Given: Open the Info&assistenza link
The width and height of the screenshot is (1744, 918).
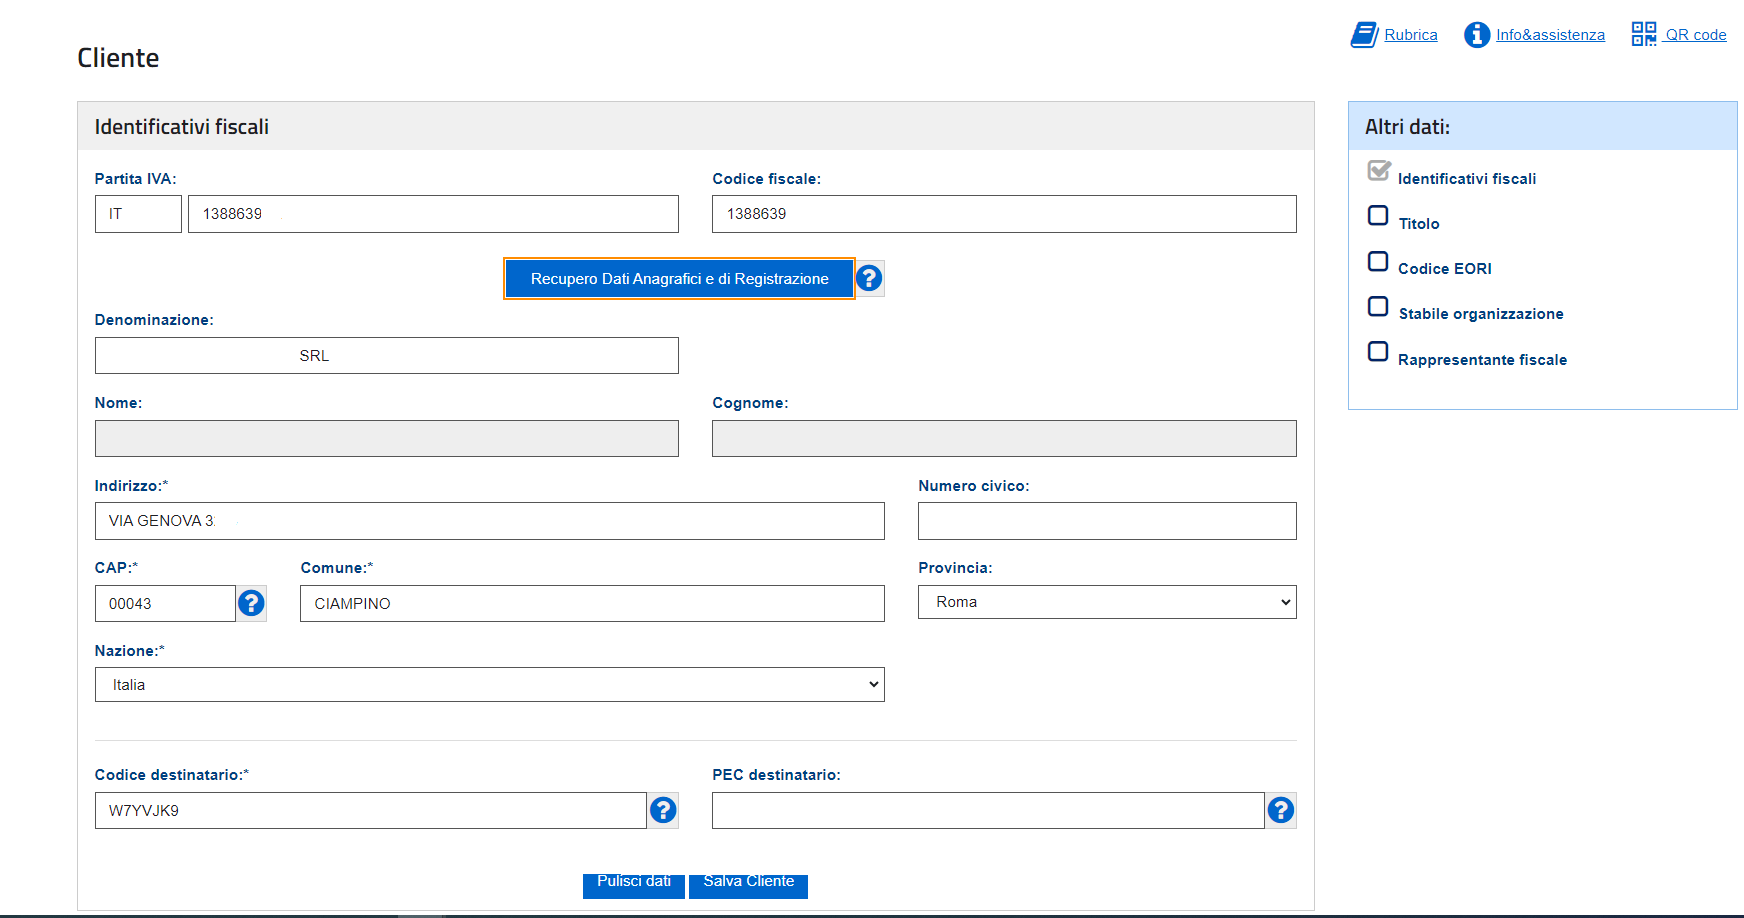Looking at the screenshot, I should click(1550, 35).
